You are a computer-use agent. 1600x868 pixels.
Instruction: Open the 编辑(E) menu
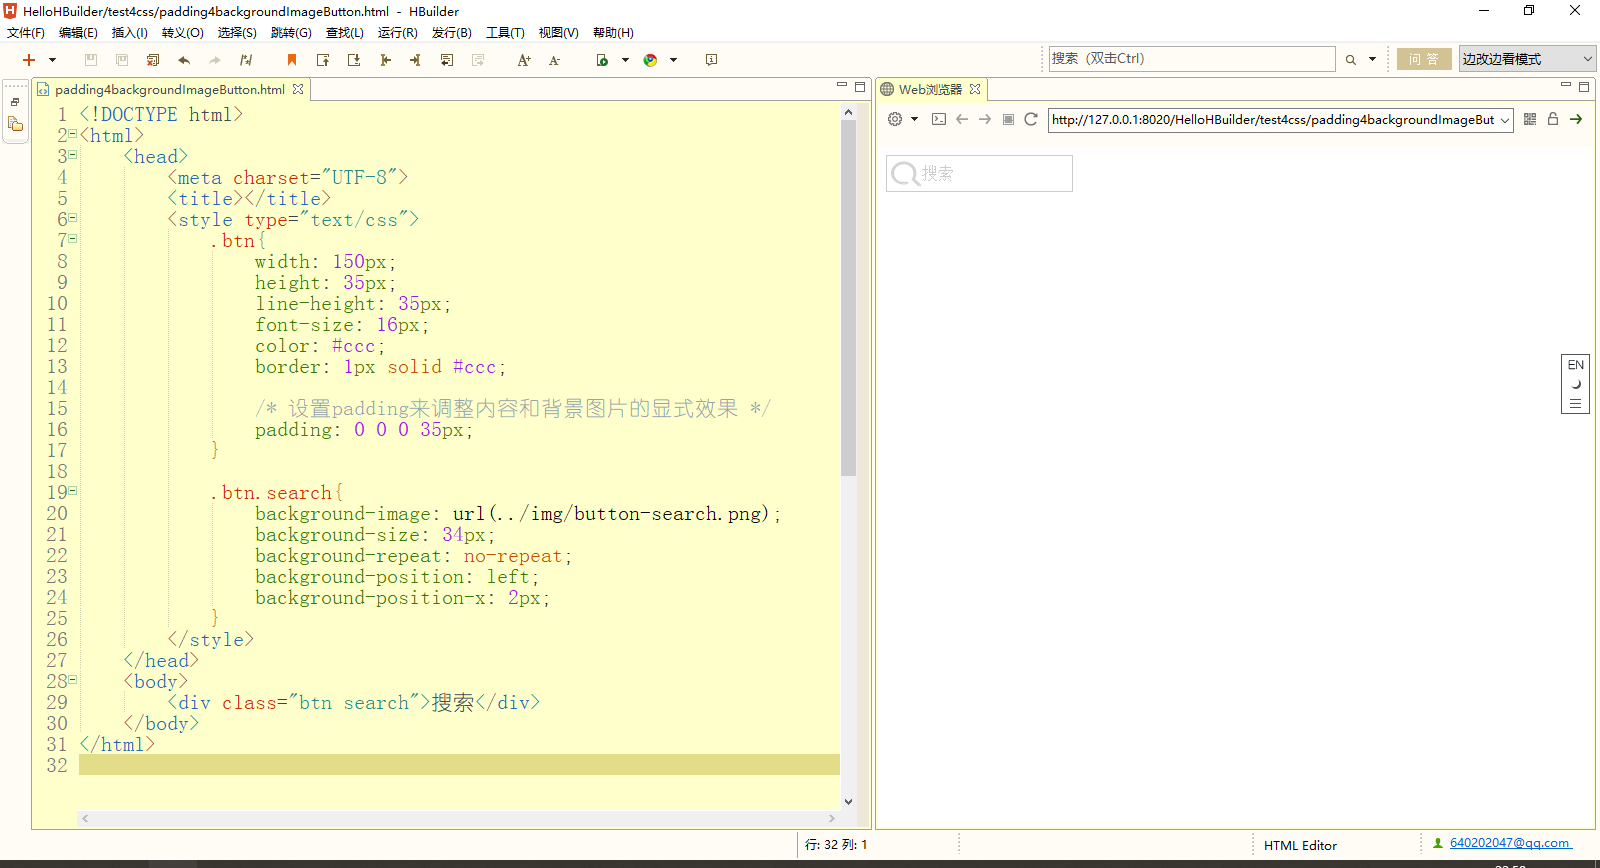(78, 33)
